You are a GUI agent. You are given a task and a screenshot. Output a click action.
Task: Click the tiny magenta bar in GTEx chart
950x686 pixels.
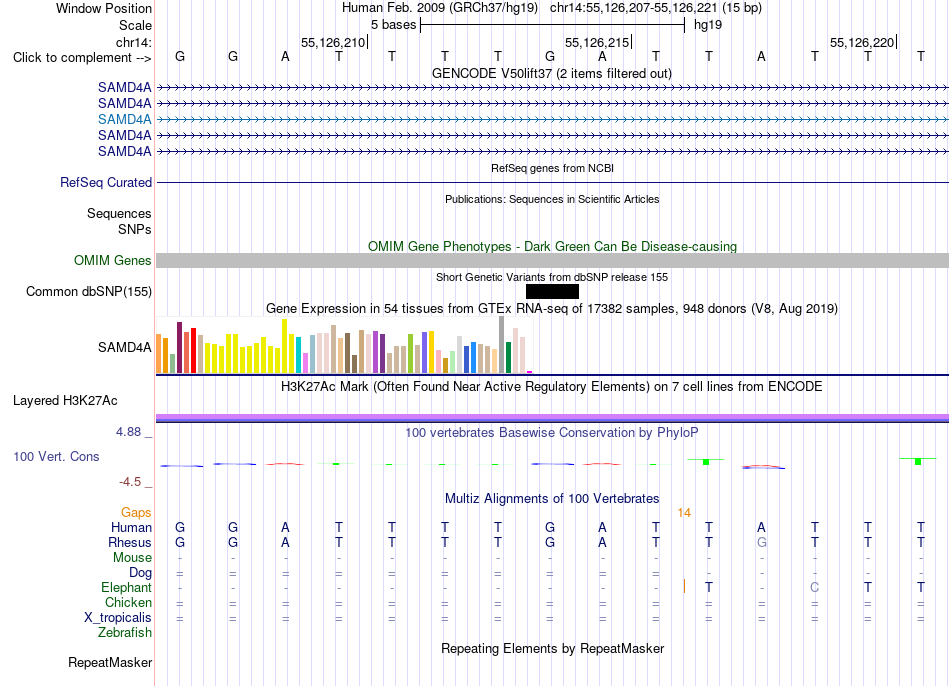click(x=530, y=372)
